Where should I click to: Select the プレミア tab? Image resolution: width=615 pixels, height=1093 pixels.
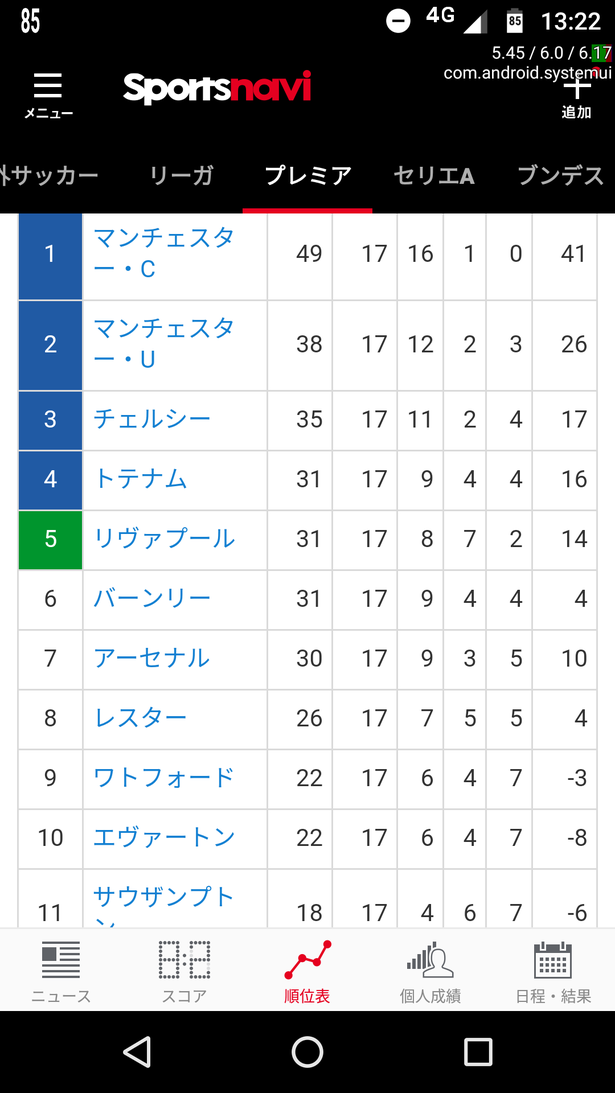click(x=308, y=176)
